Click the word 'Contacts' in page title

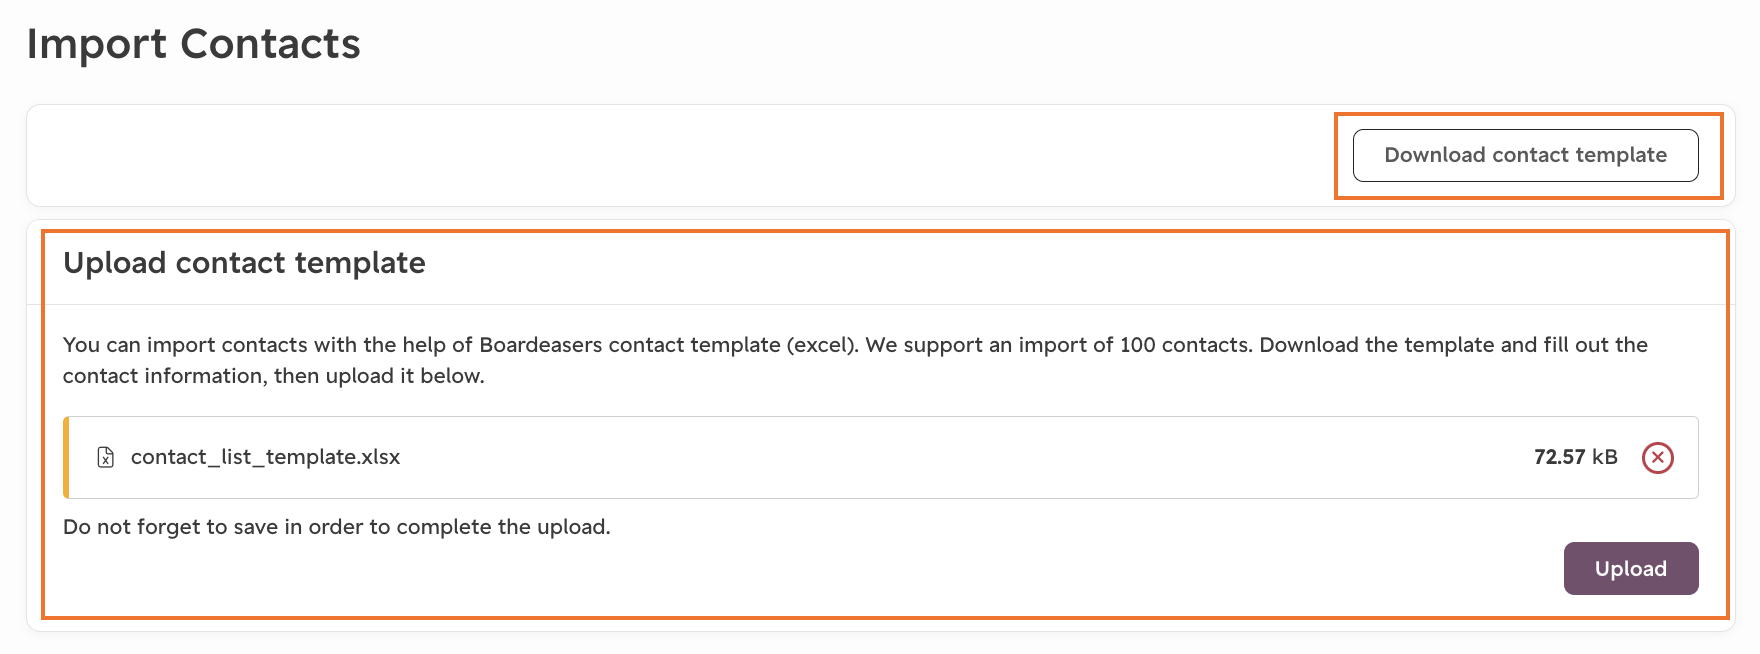click(x=270, y=44)
